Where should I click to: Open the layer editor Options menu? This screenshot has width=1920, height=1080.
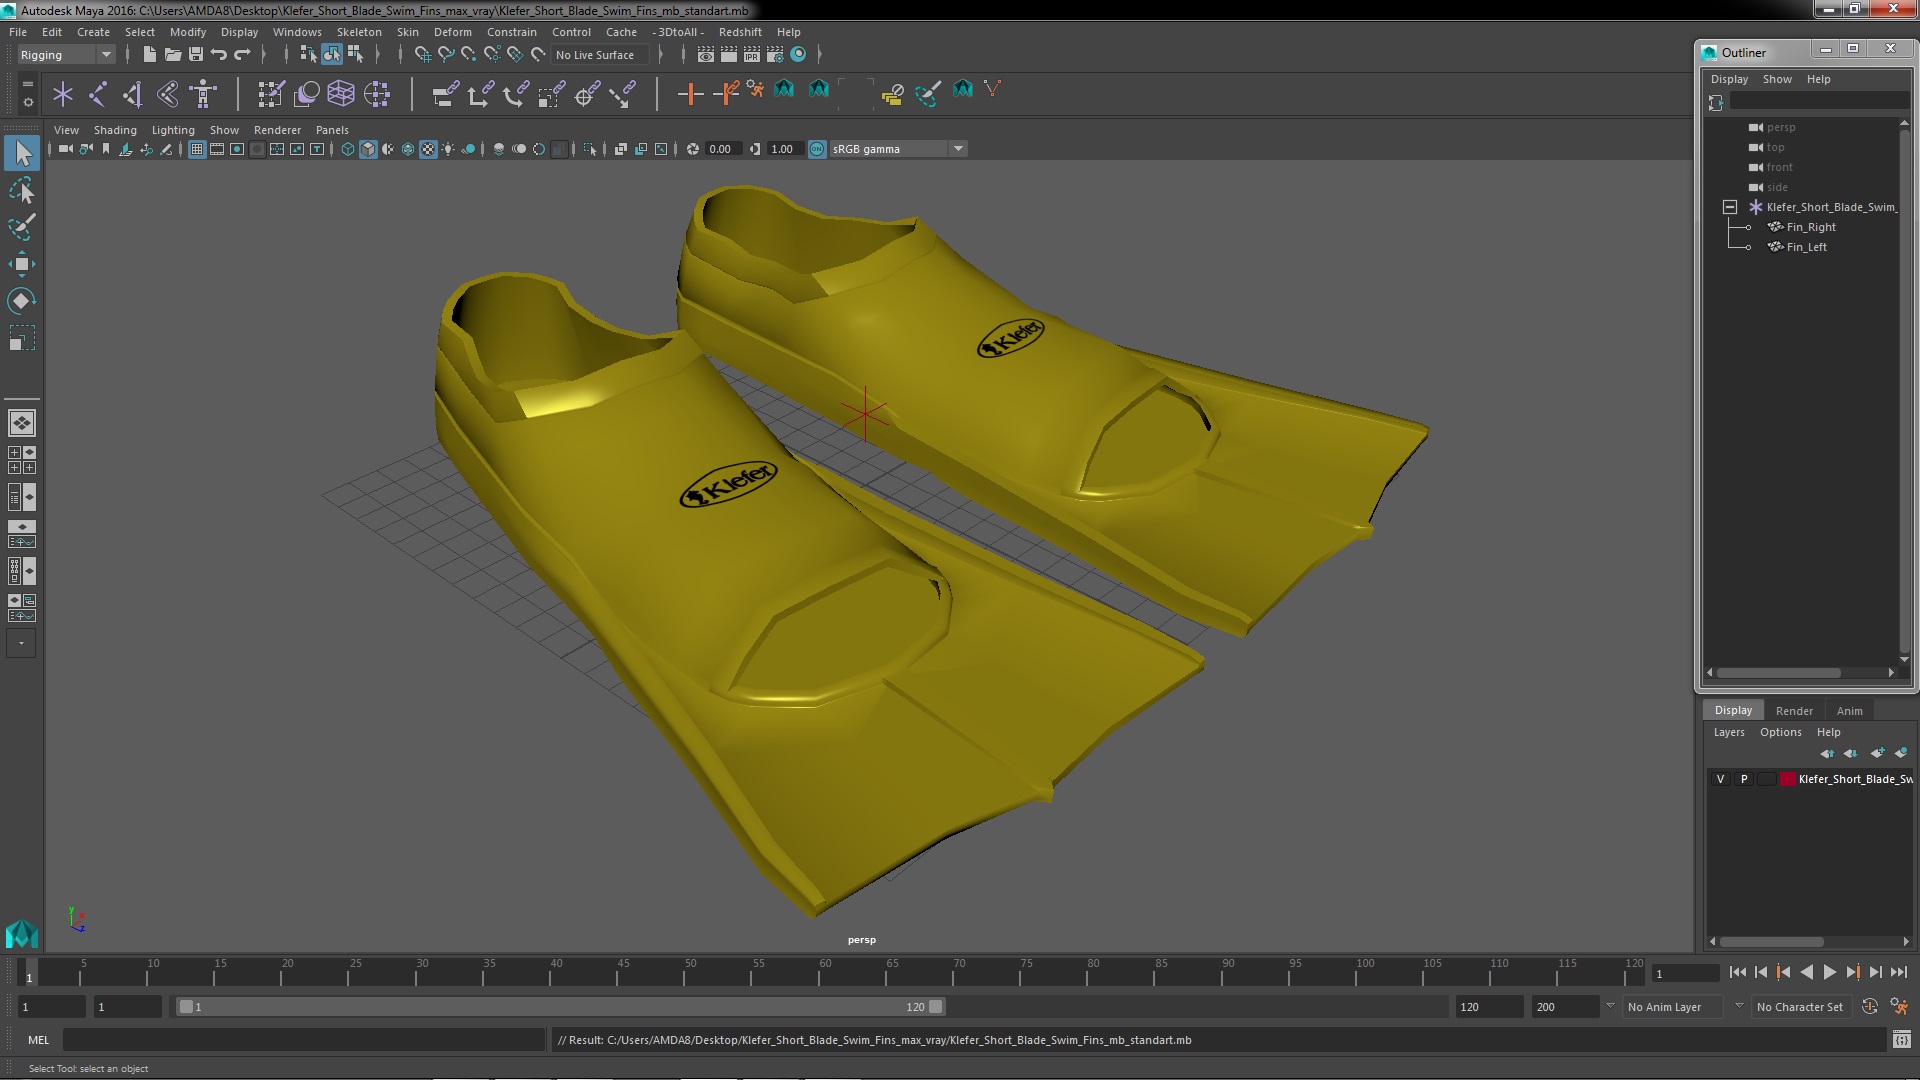click(x=1780, y=732)
